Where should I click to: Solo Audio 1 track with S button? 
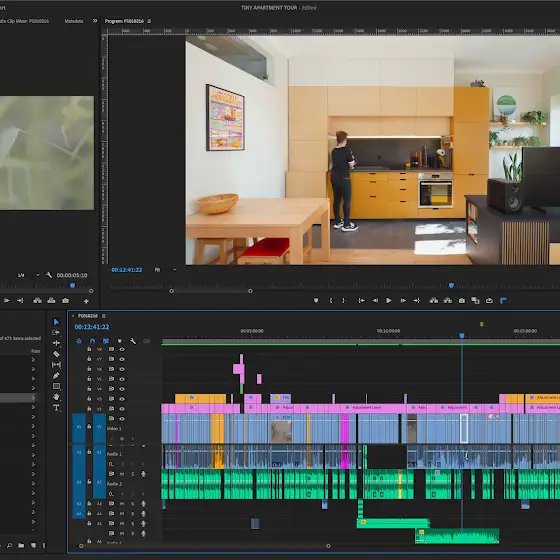click(132, 474)
